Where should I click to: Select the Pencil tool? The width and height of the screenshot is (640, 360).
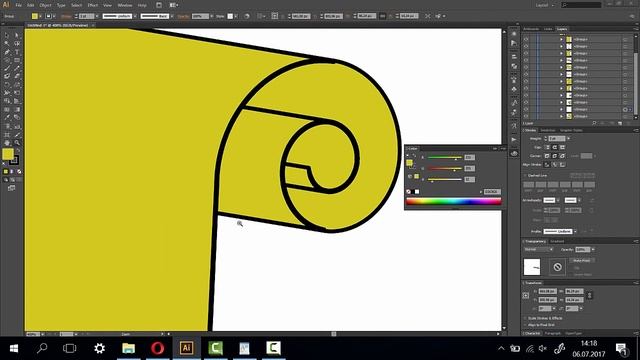click(17, 68)
